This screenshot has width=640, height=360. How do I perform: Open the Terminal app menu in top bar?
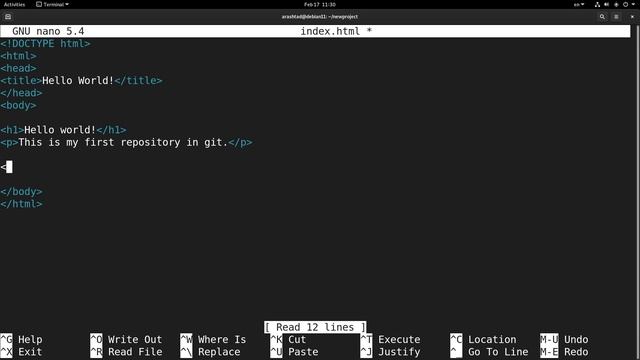pyautogui.click(x=52, y=4)
